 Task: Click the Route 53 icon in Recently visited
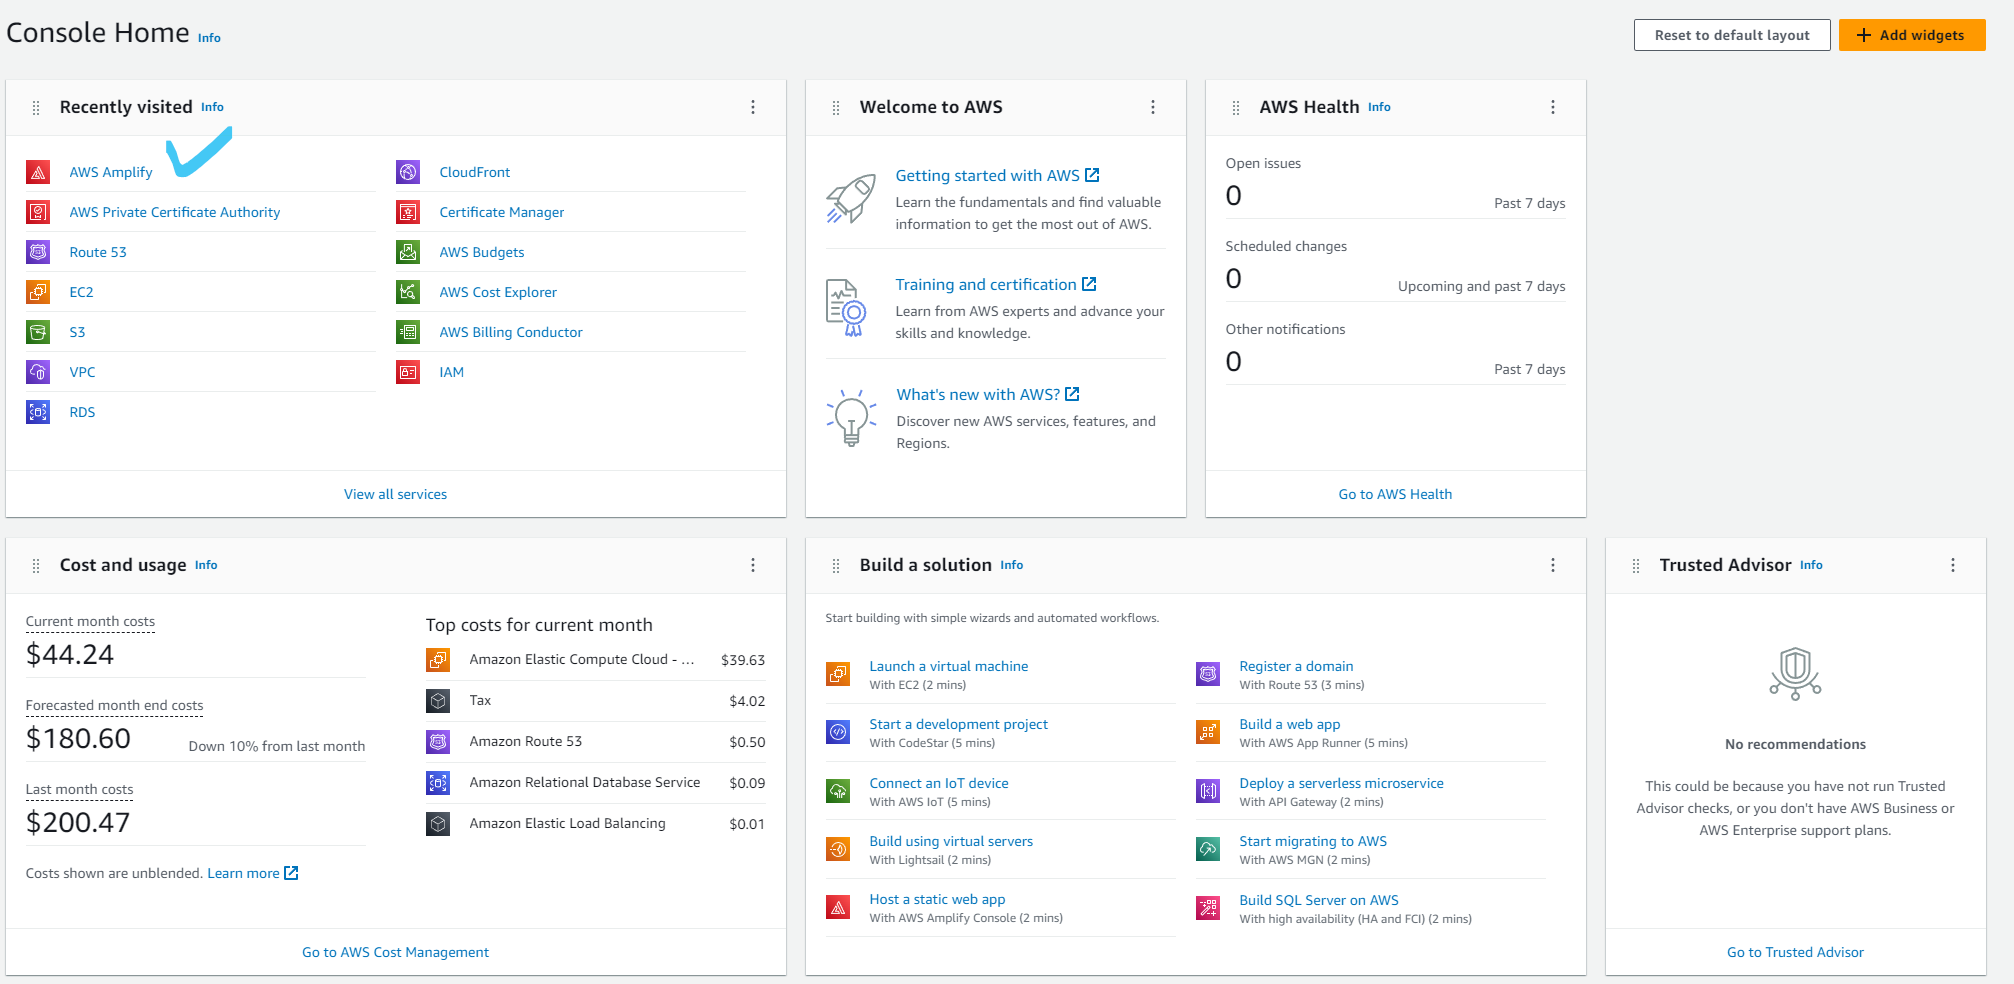38,252
